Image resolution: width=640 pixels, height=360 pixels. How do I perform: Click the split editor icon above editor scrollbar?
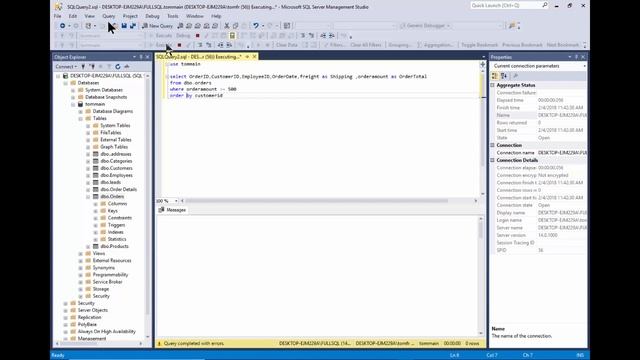(482, 64)
